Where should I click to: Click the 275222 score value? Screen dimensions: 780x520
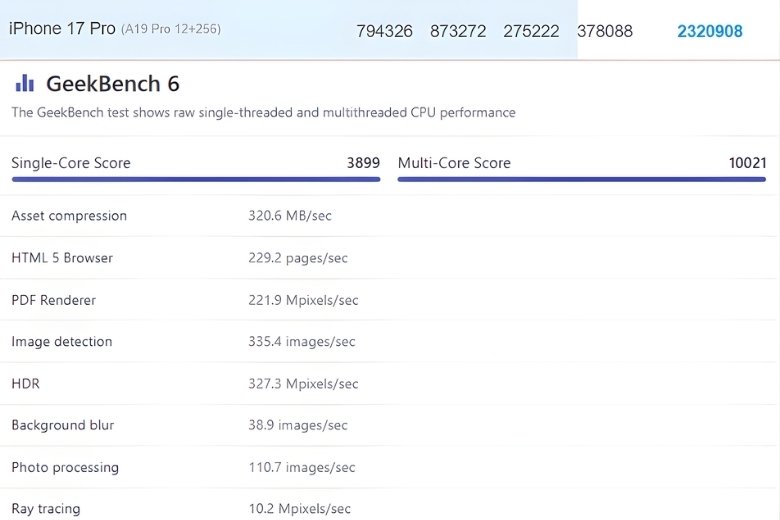(531, 31)
